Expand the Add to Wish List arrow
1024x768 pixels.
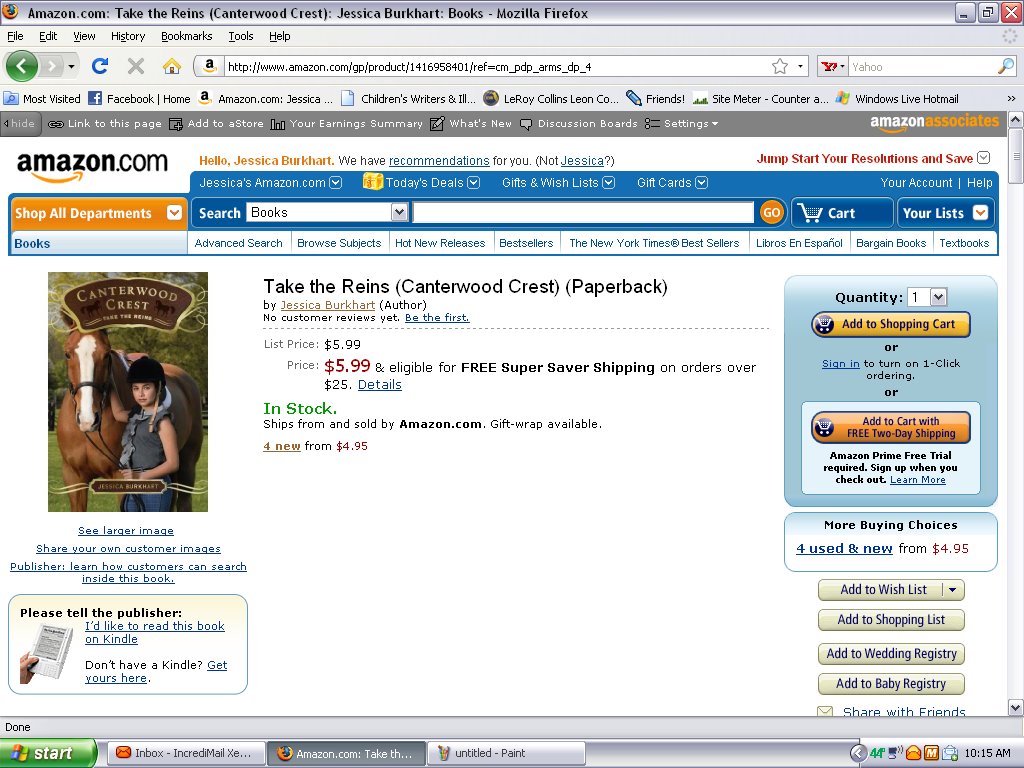(x=953, y=590)
